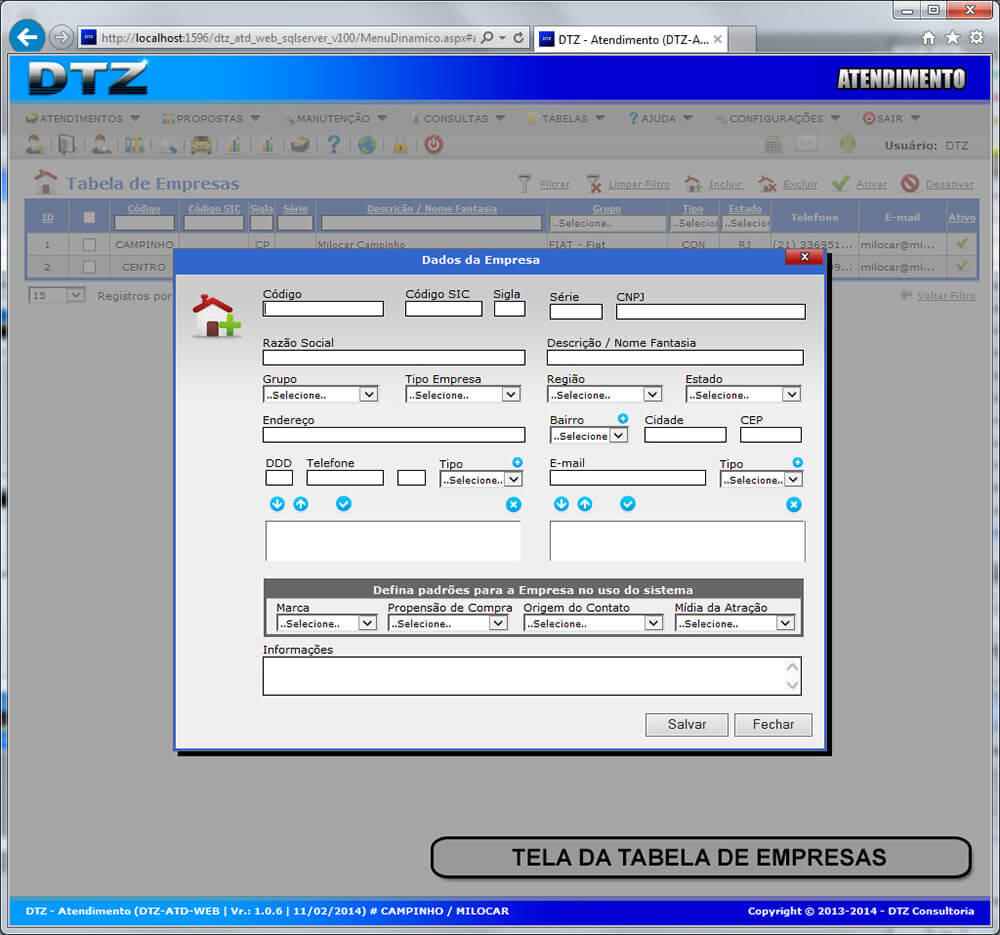1000x935 pixels.
Task: Expand the Estado dropdown in the dialog
Action: (x=743, y=395)
